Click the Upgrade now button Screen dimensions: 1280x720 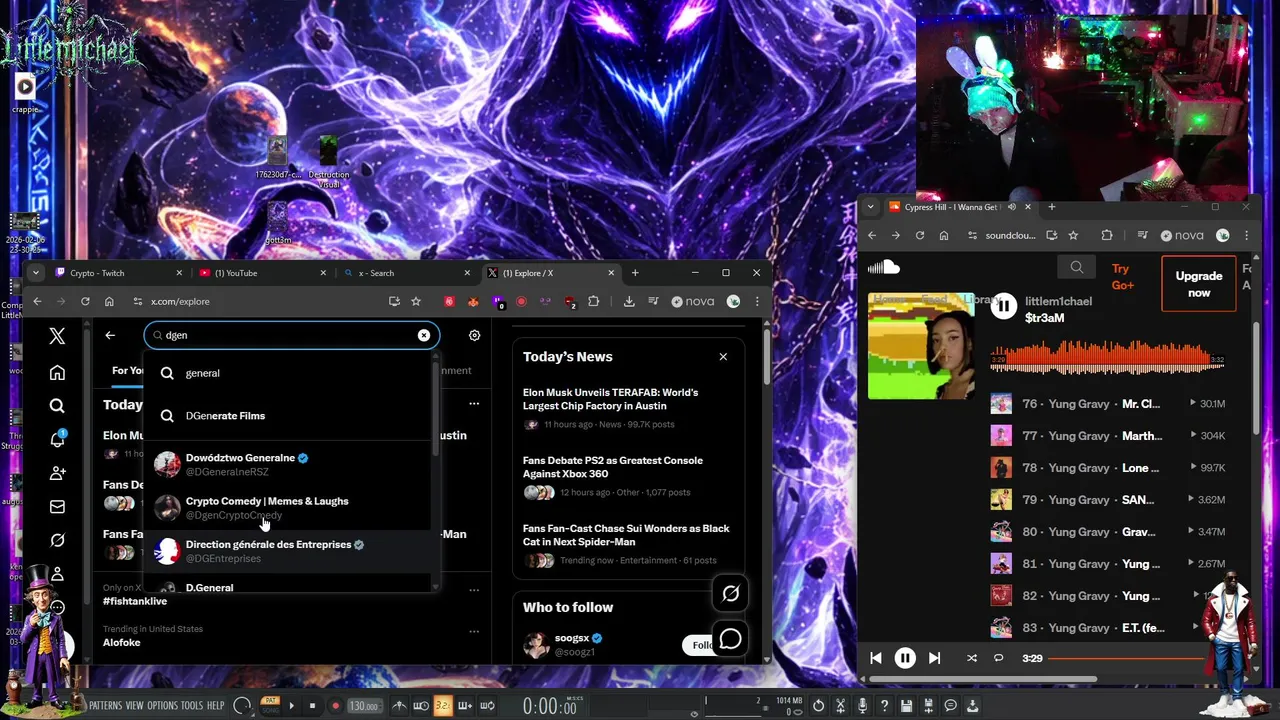(1199, 284)
